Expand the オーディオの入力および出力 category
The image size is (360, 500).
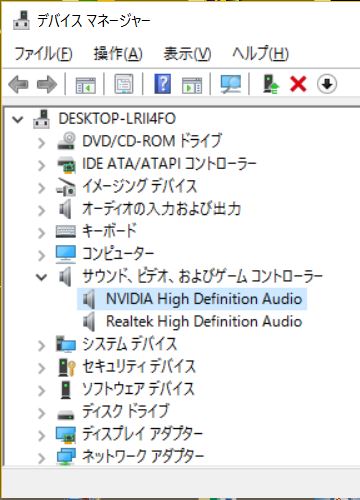[x=41, y=211]
